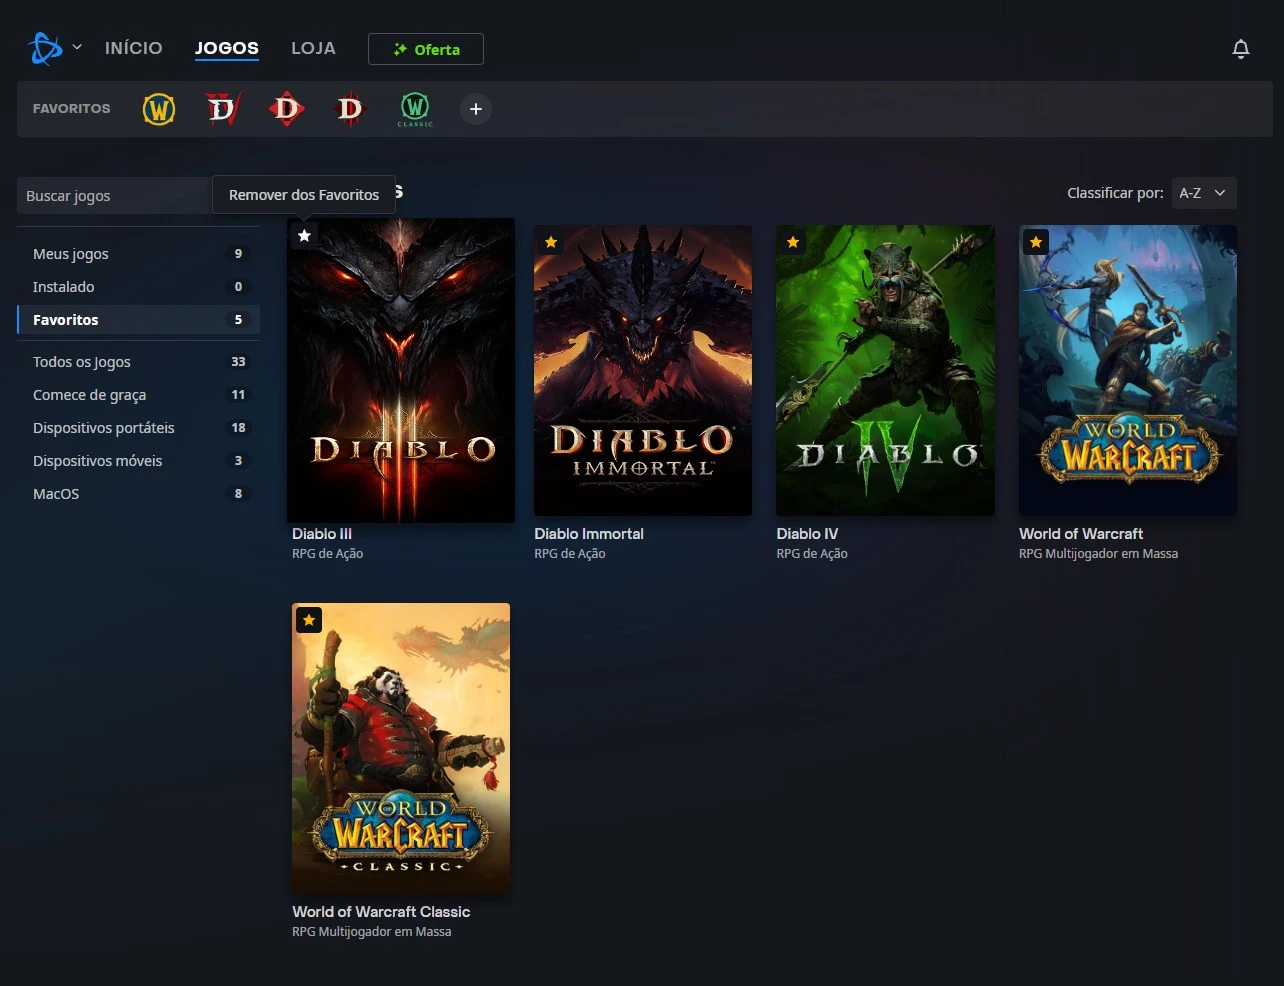Click the fourth favorites bar Diablo III icon
The height and width of the screenshot is (986, 1284).
click(x=350, y=109)
